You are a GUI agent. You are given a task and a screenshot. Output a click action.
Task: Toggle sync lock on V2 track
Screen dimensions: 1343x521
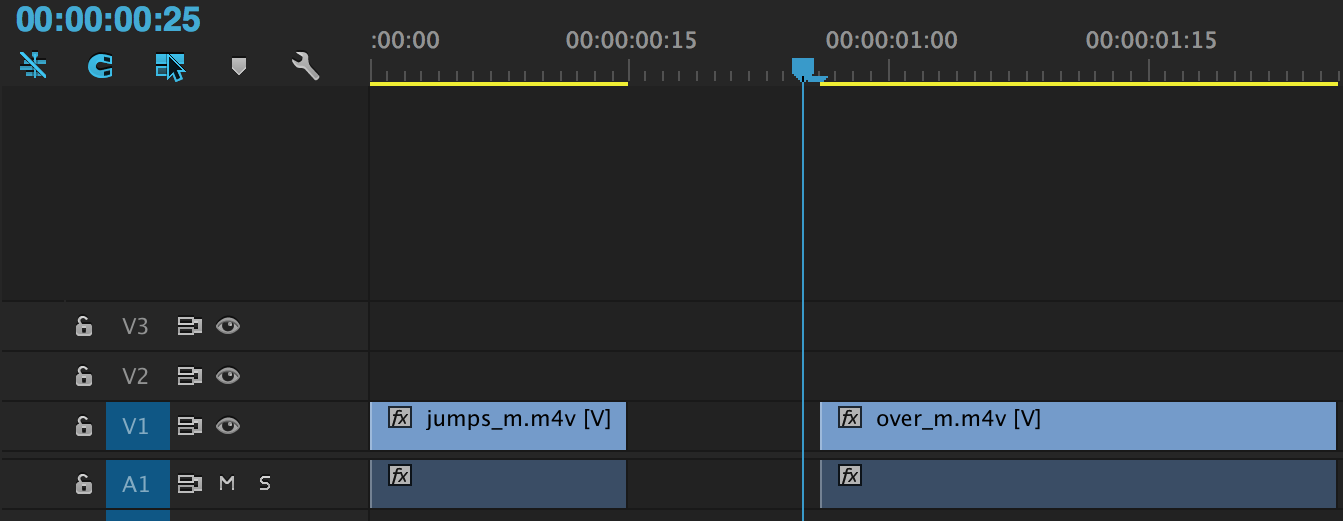(189, 376)
